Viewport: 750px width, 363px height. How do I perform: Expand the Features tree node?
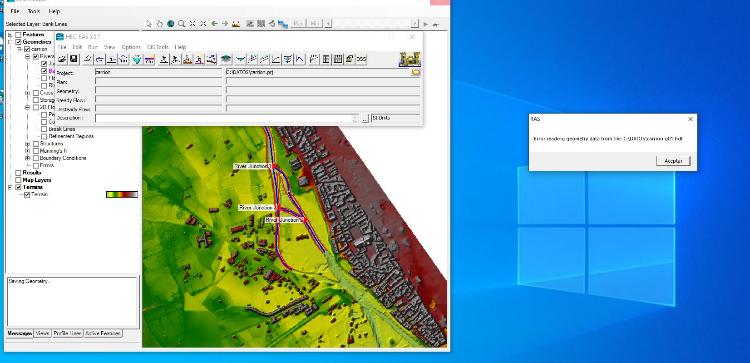(10, 34)
